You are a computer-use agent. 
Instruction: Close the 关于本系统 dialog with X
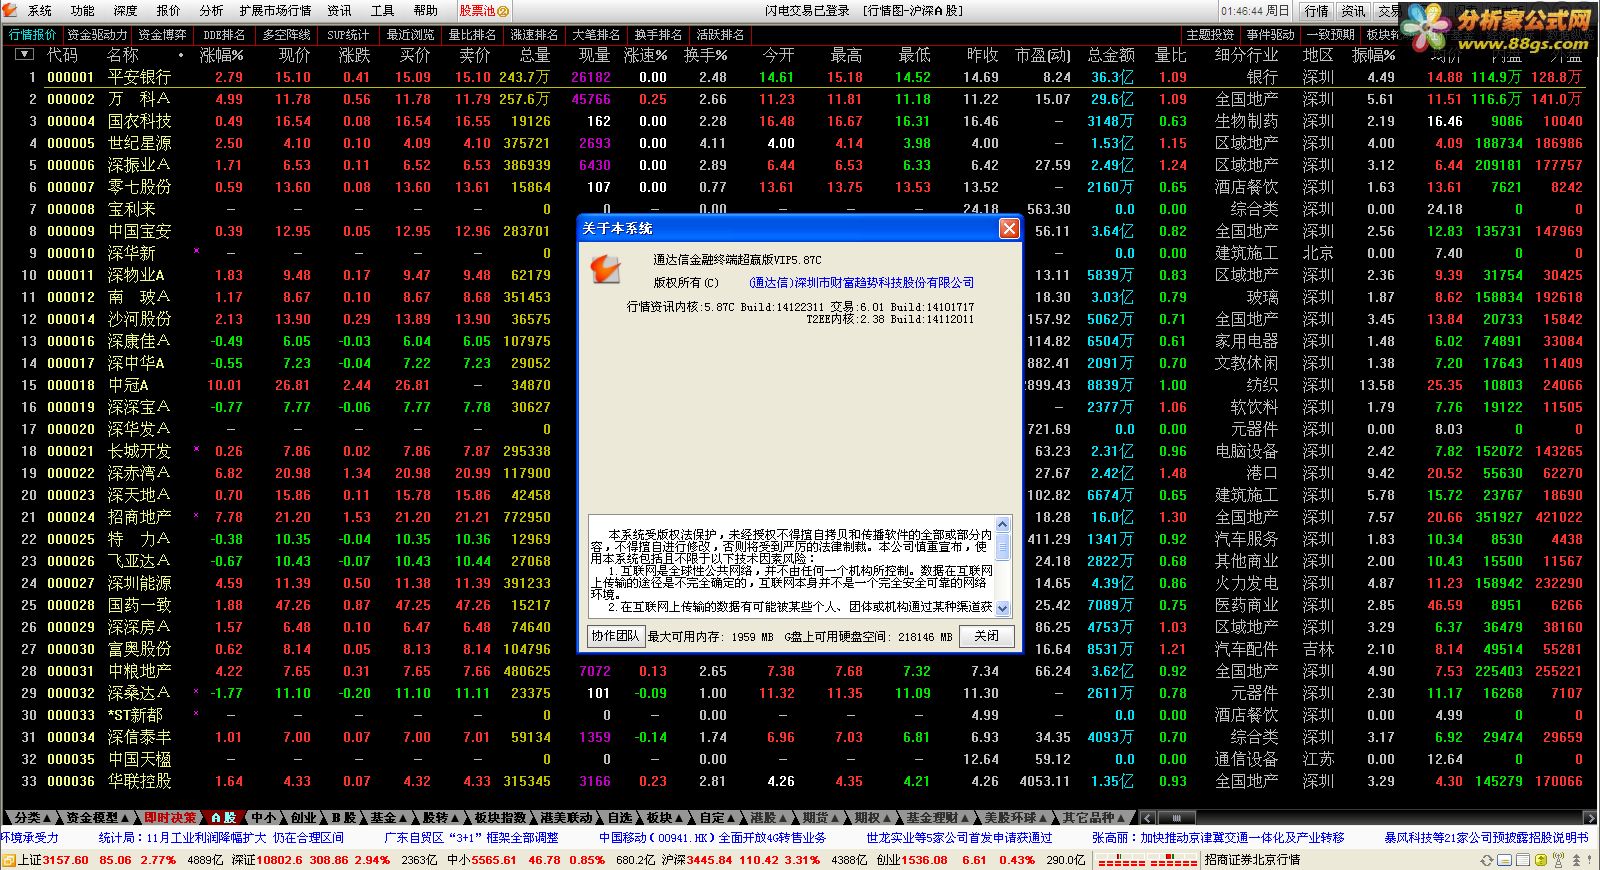(1009, 229)
